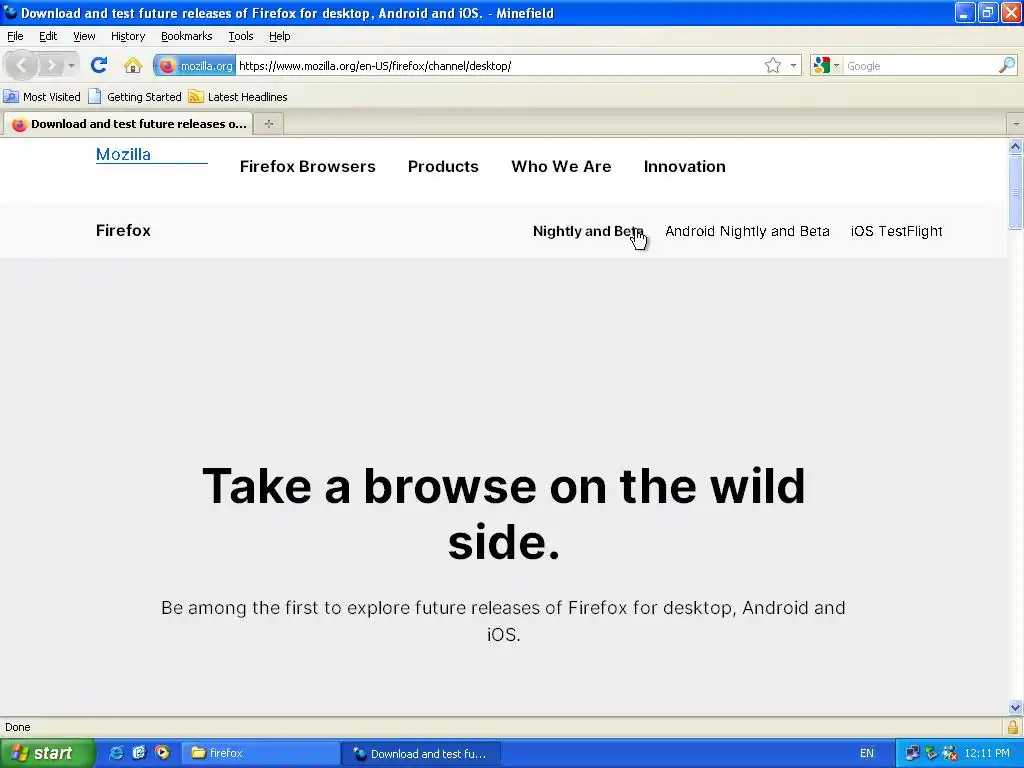Screen dimensions: 1024x768
Task: Open the Edit menu
Action: 48,37
